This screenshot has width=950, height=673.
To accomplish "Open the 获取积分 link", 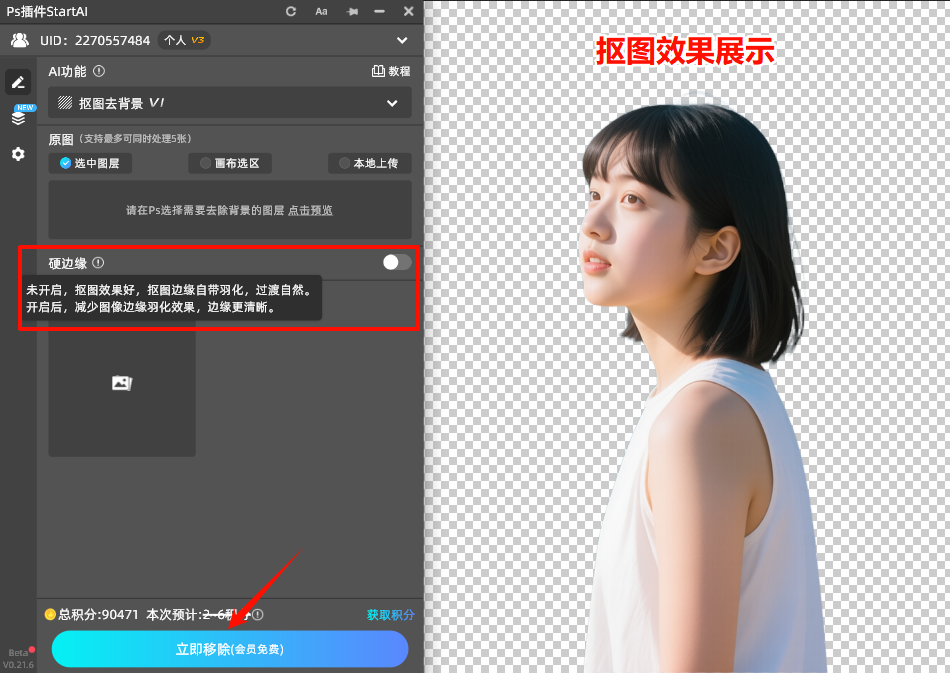I will tap(389, 615).
